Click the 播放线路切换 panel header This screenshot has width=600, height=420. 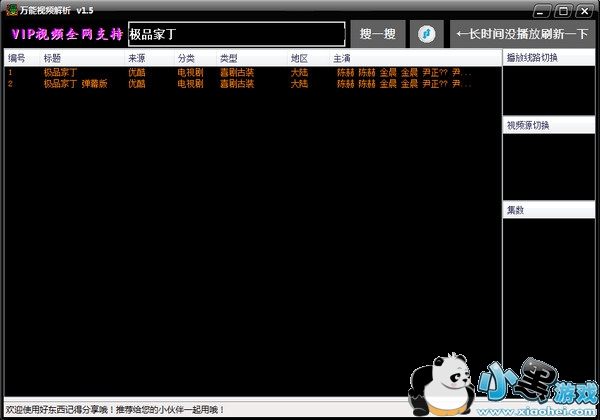pos(549,58)
